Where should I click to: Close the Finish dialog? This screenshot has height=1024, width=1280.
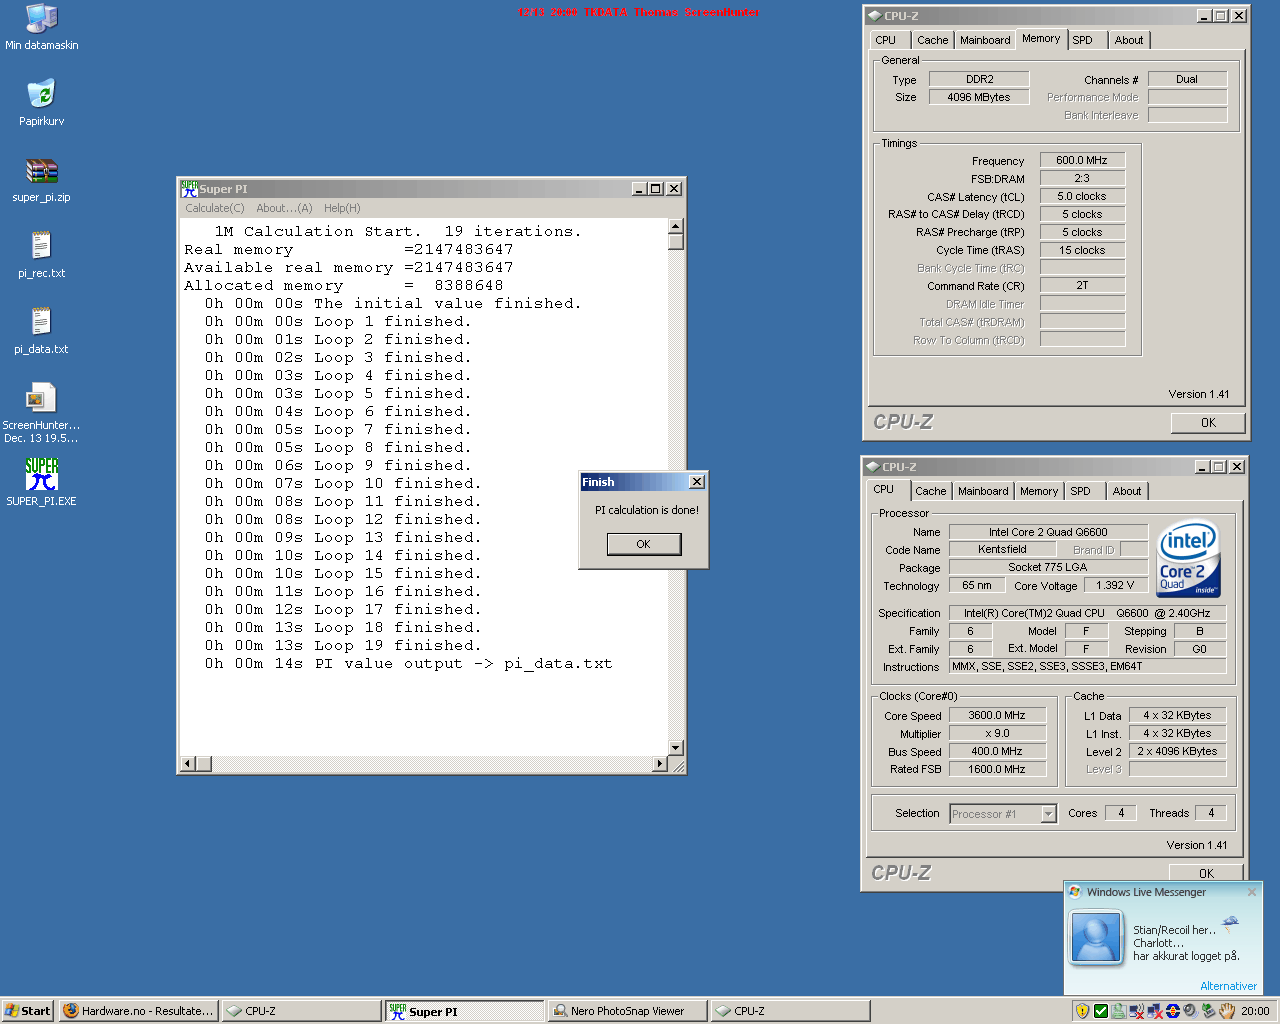697,482
